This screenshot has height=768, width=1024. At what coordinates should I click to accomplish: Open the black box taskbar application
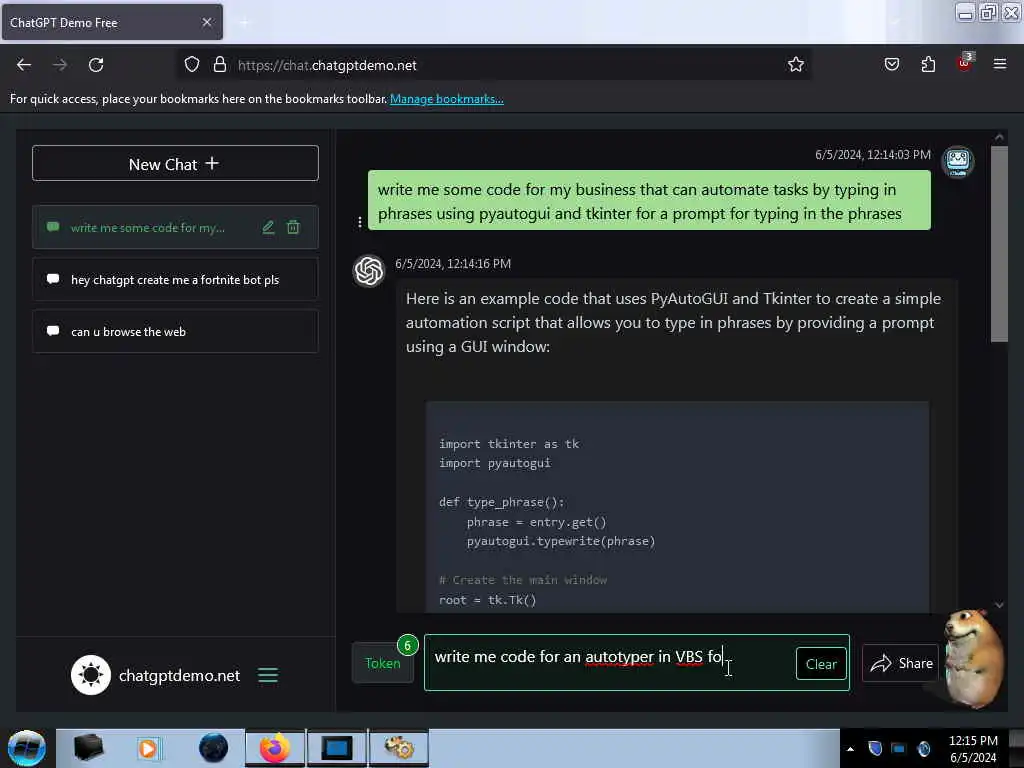[88, 748]
